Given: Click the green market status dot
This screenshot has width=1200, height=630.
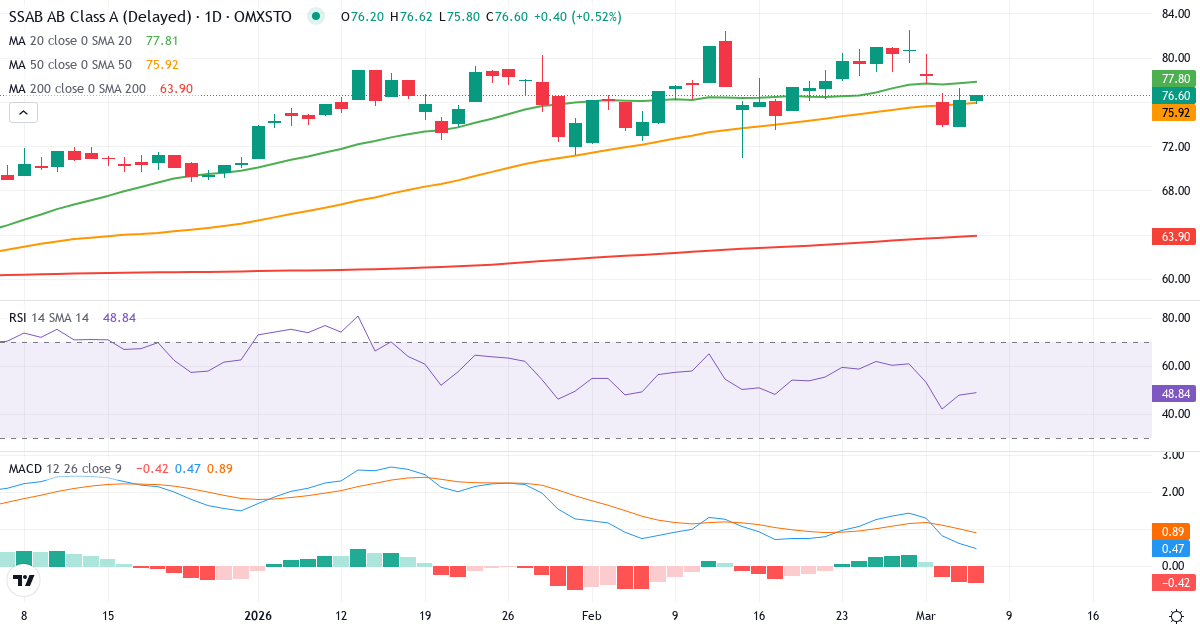Looking at the screenshot, I should 314,16.
